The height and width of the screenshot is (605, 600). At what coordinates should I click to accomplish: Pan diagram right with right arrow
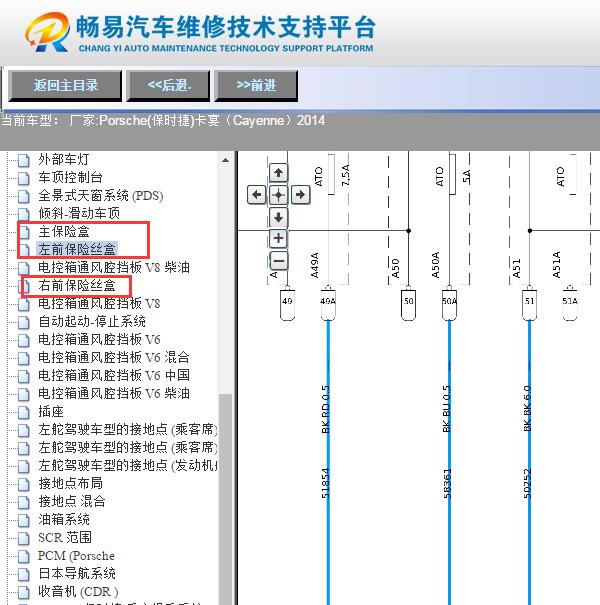(300, 194)
